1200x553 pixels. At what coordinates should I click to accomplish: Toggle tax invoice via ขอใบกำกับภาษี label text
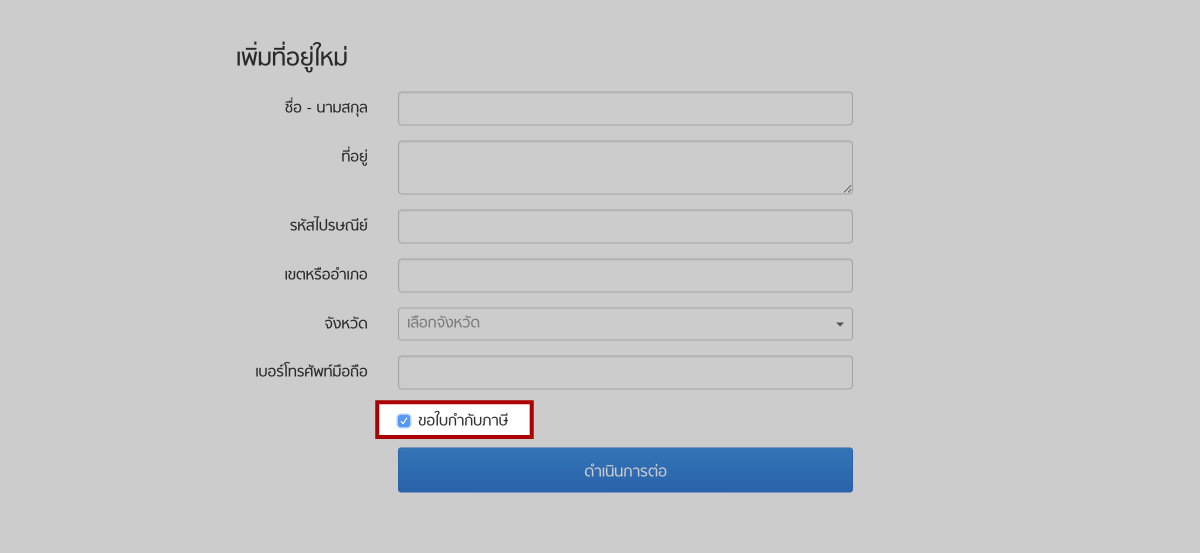463,421
